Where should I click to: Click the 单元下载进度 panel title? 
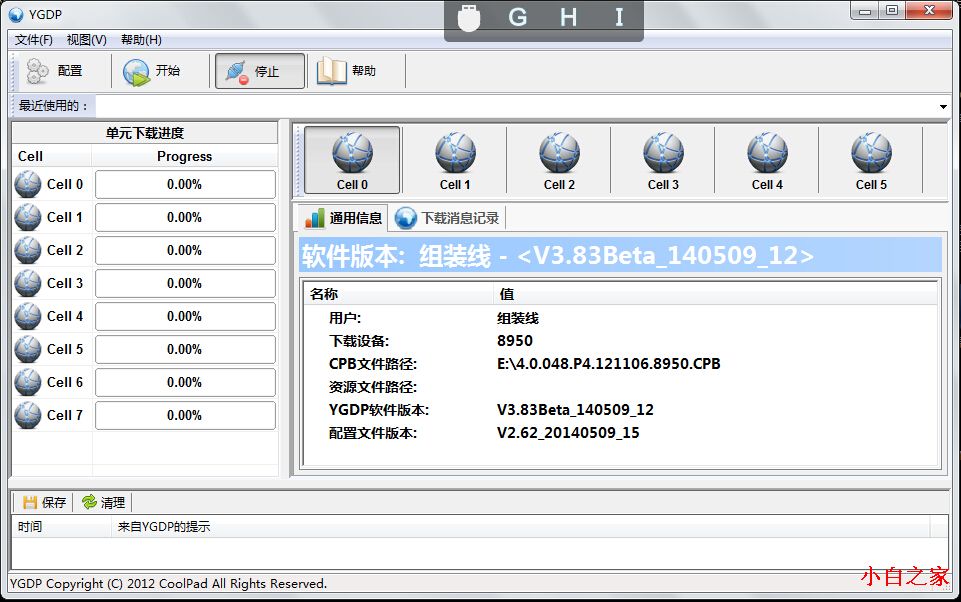tap(145, 133)
